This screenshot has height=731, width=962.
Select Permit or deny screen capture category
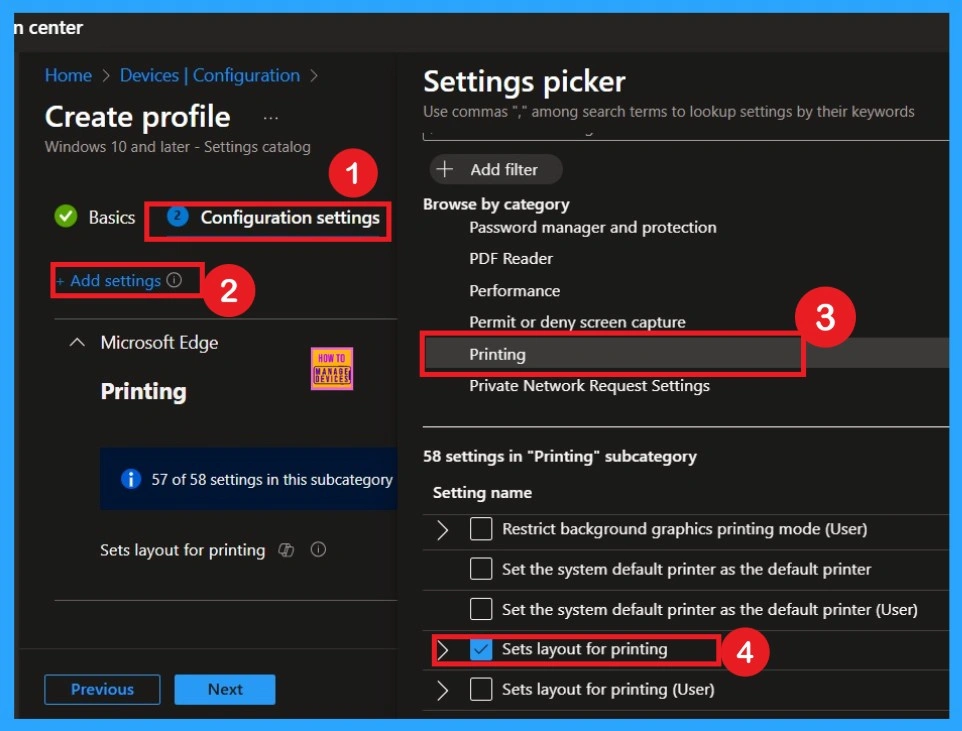(577, 322)
